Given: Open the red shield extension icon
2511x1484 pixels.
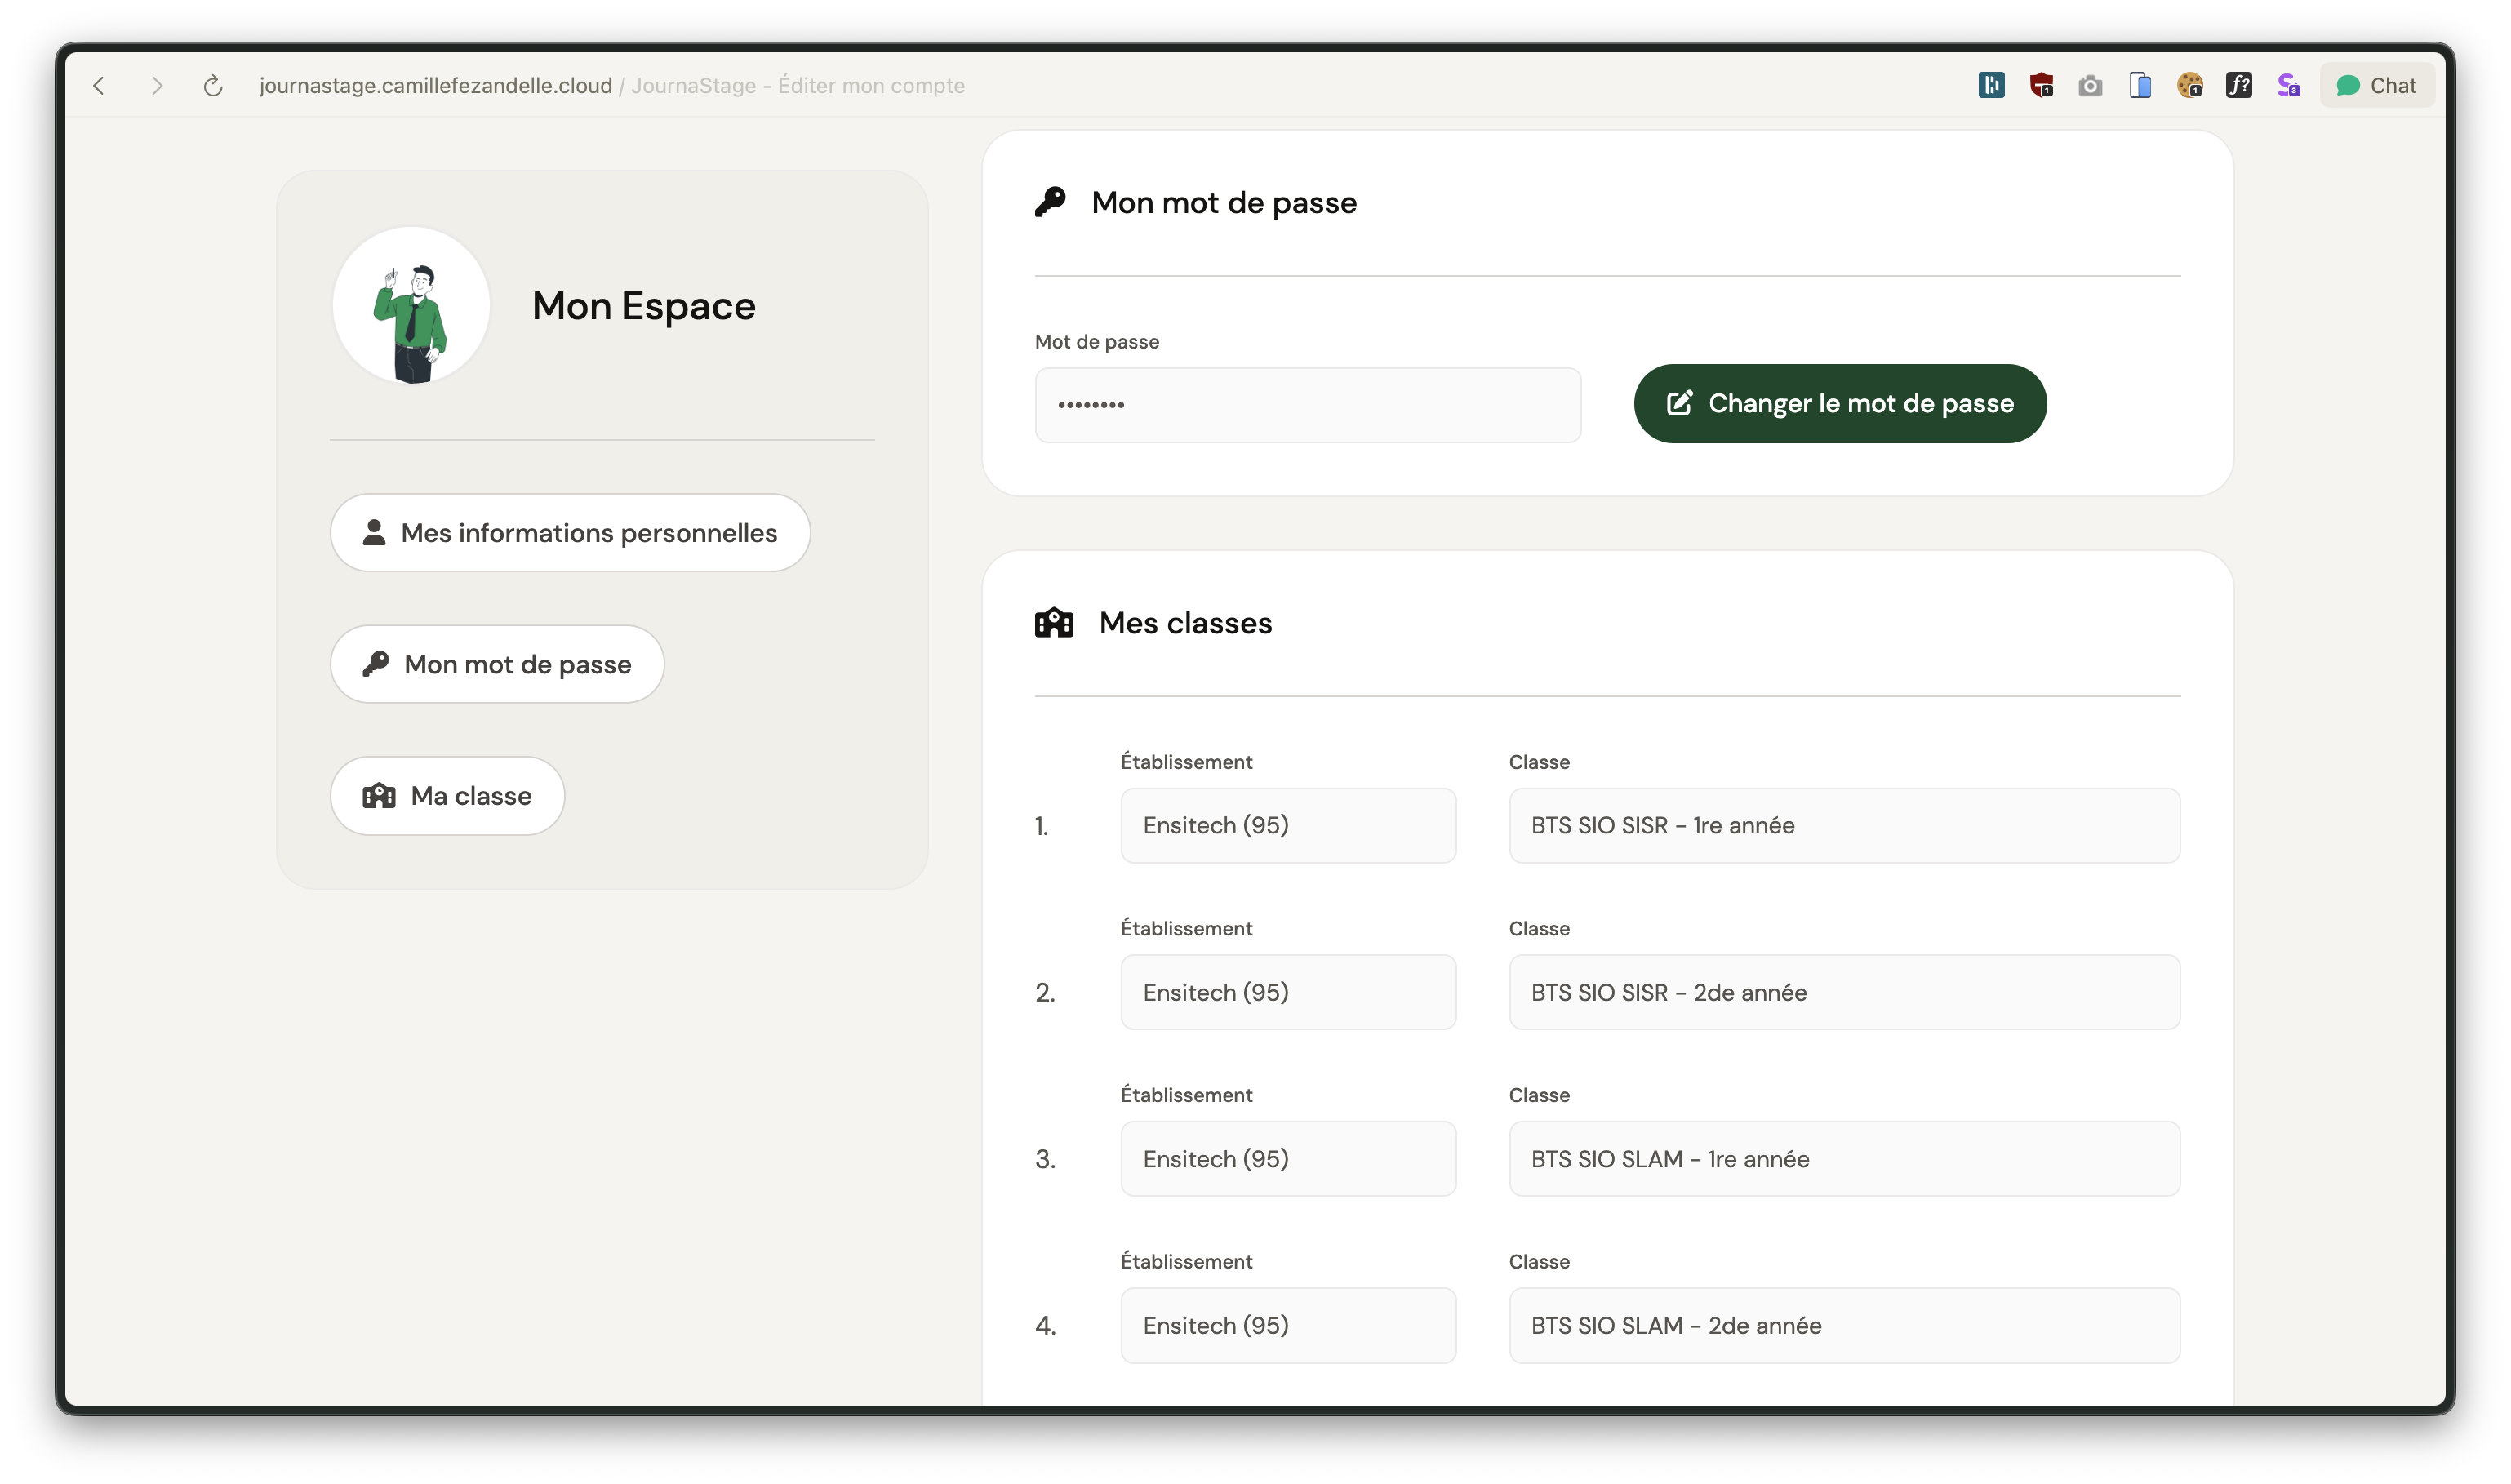Looking at the screenshot, I should coord(2041,86).
